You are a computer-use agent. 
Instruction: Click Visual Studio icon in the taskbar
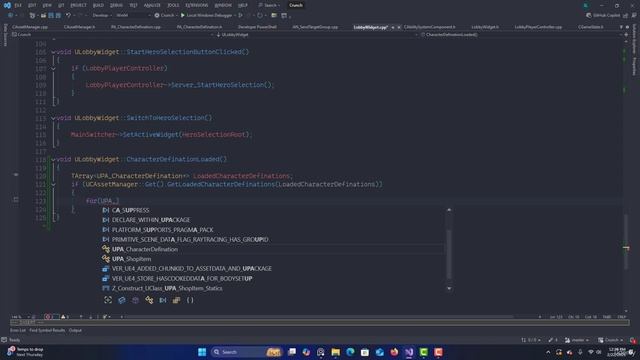click(409, 352)
